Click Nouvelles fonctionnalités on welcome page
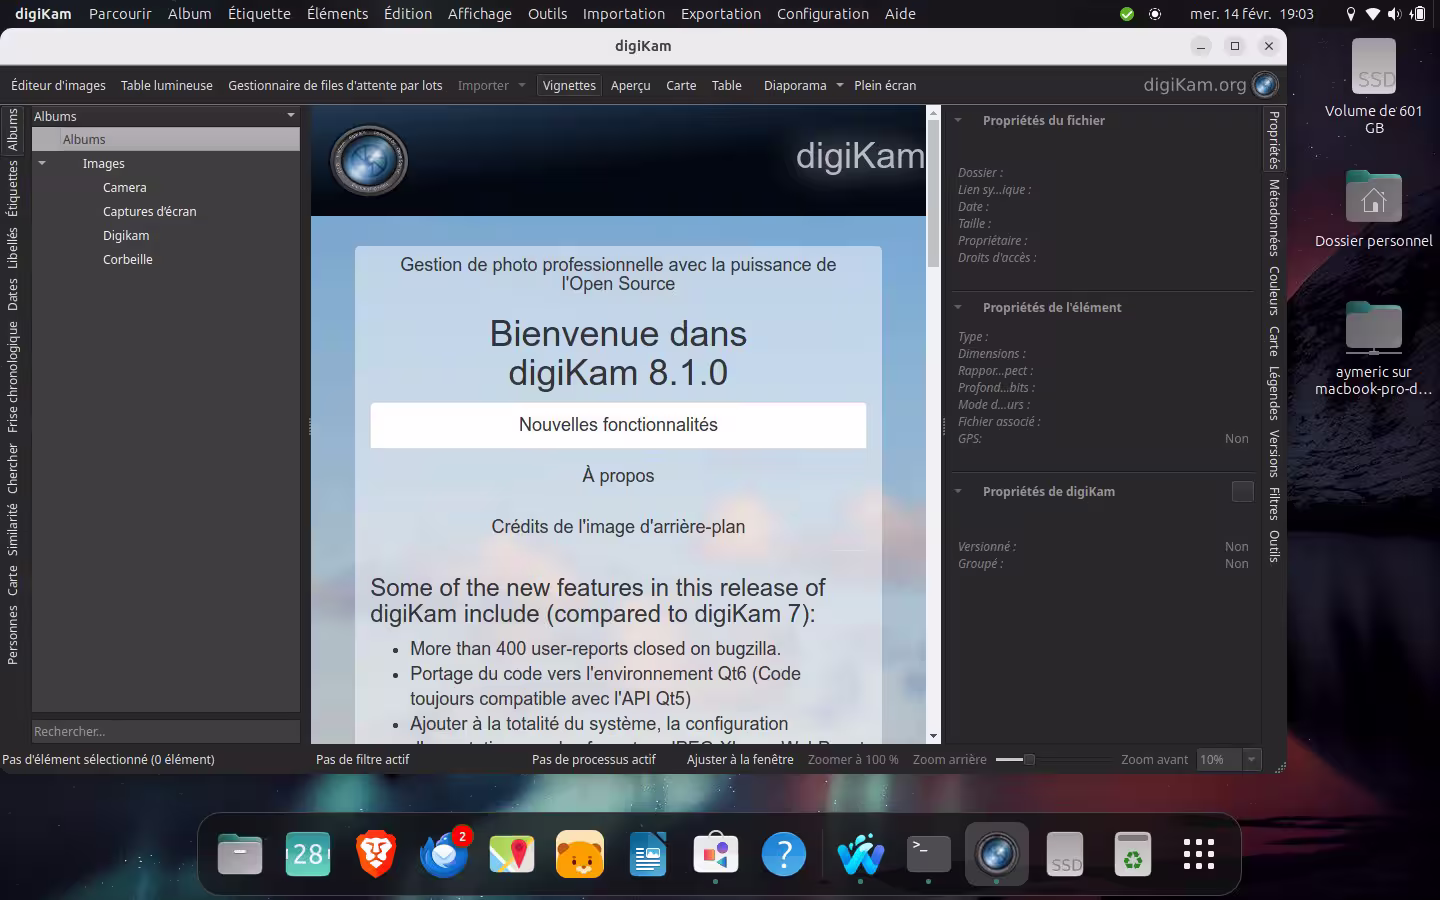The width and height of the screenshot is (1440, 900). pyautogui.click(x=618, y=425)
